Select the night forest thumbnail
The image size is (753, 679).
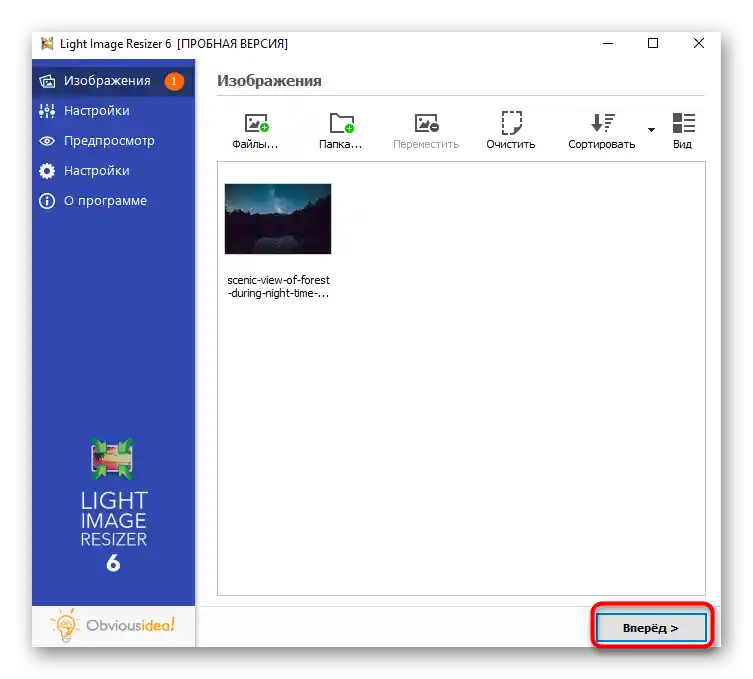278,219
